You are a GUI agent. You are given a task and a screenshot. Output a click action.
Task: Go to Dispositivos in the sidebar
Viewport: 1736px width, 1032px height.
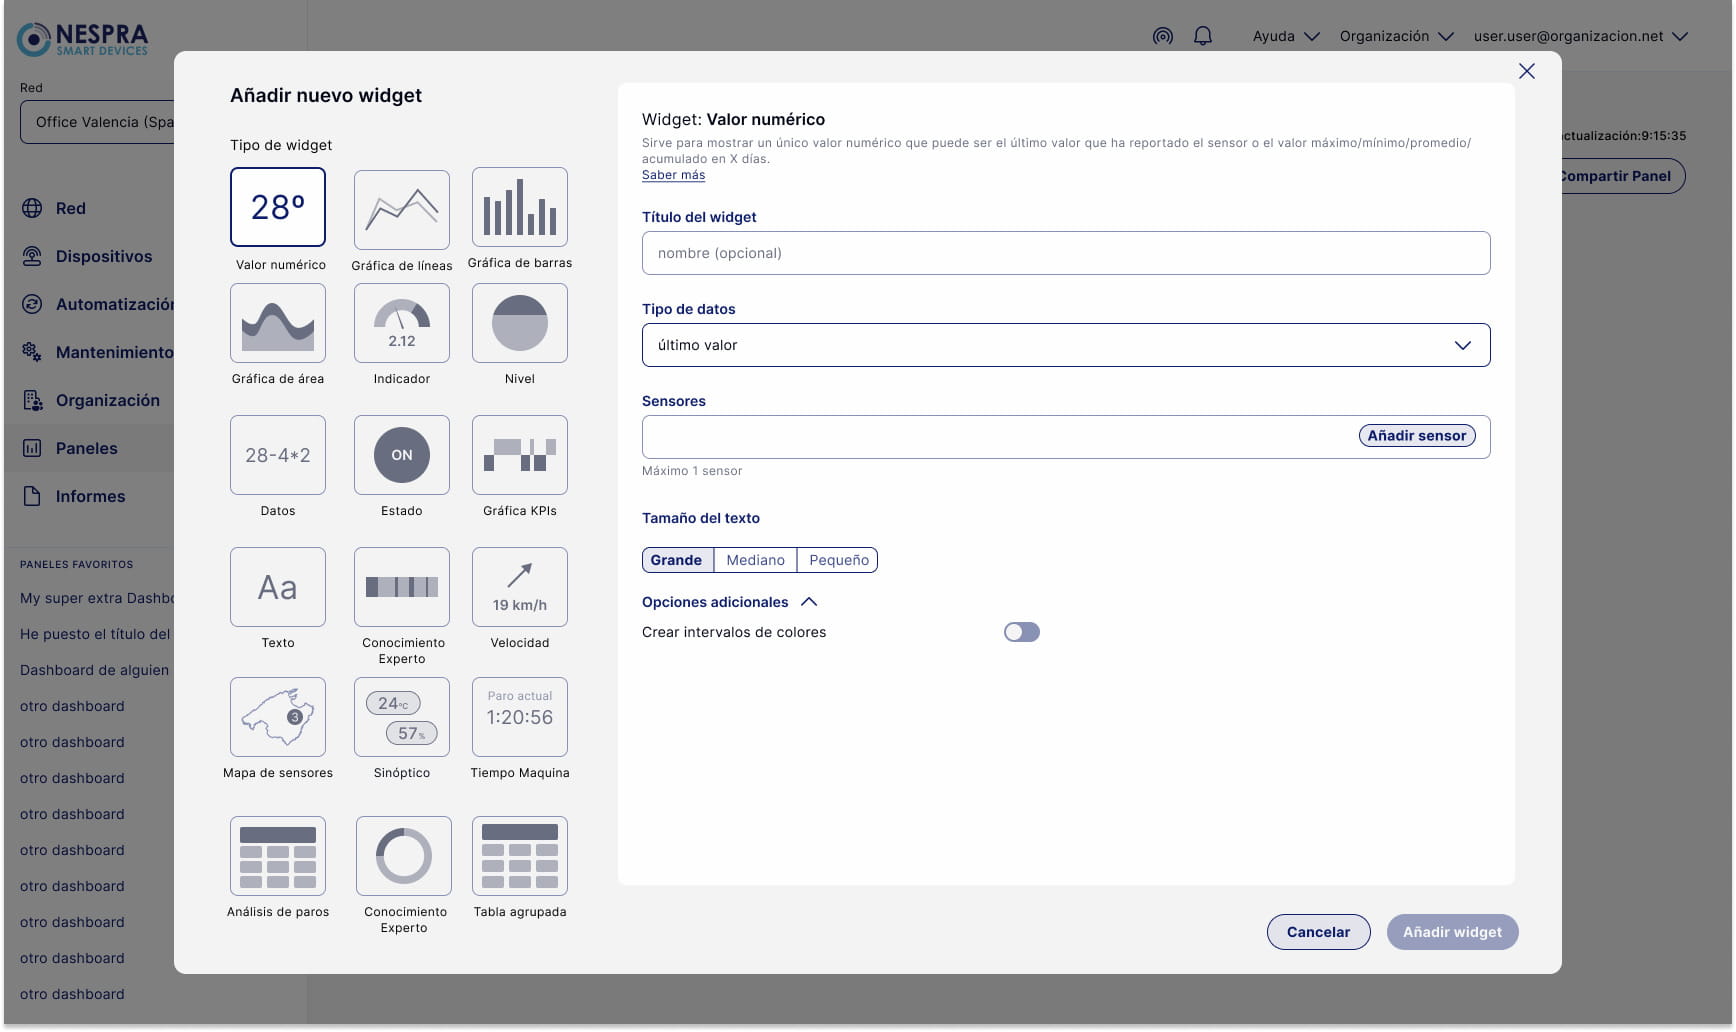(103, 256)
